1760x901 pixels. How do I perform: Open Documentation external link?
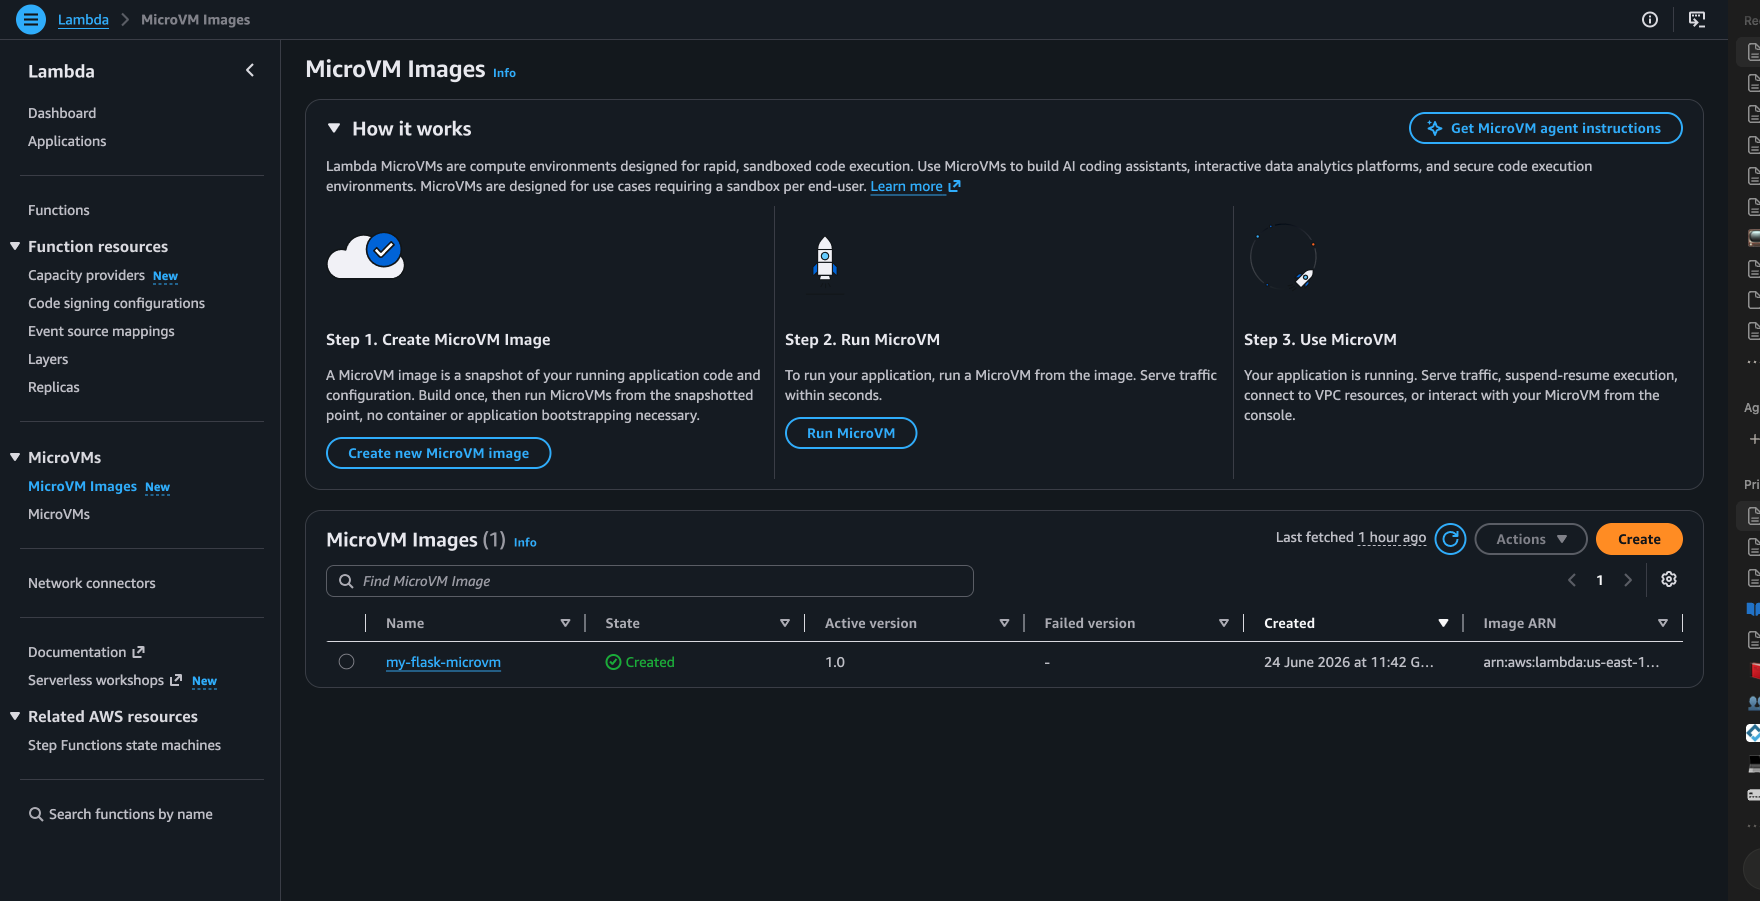click(86, 652)
